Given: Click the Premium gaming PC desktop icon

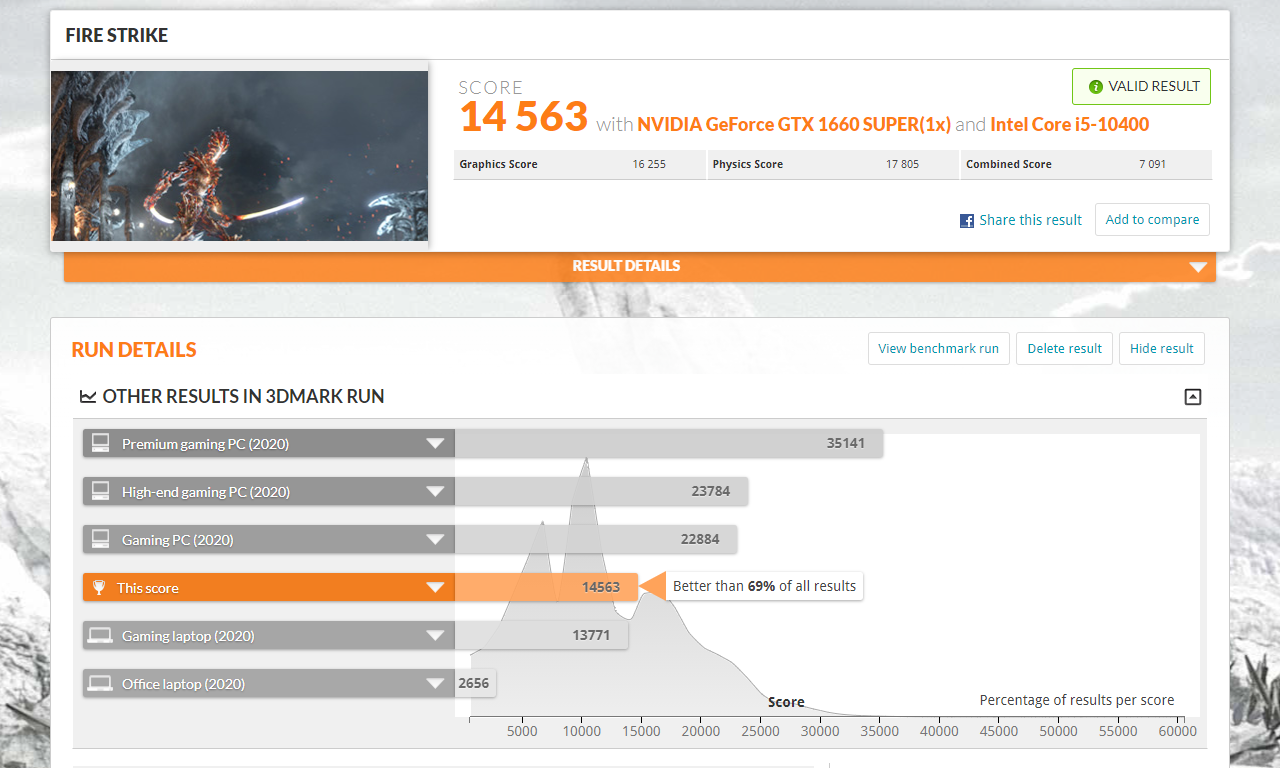Looking at the screenshot, I should tap(100, 443).
